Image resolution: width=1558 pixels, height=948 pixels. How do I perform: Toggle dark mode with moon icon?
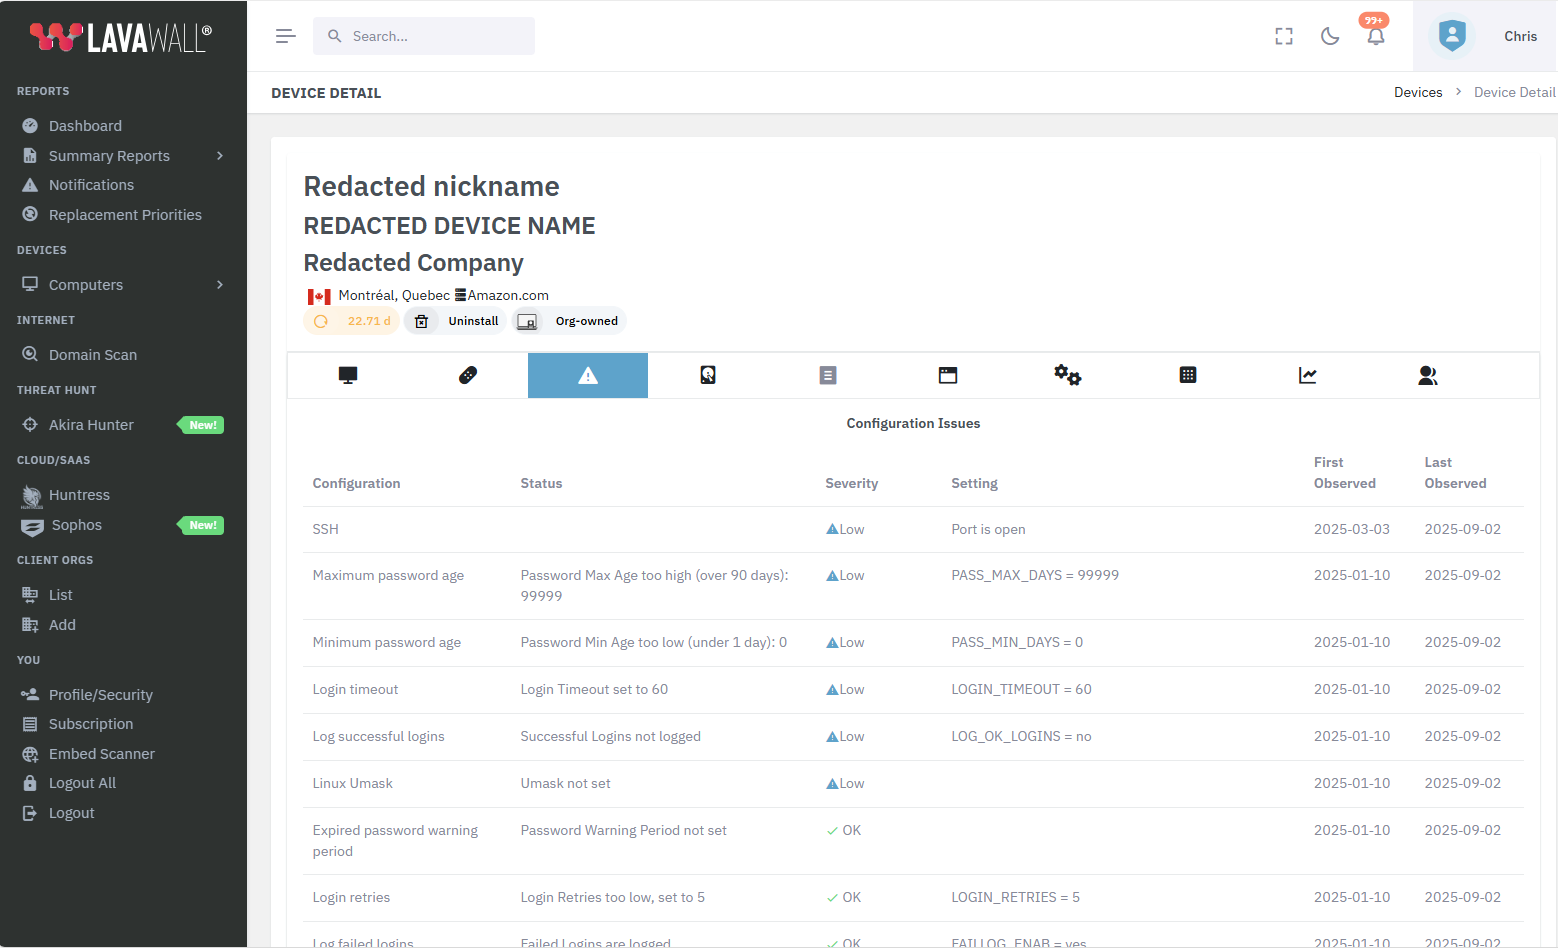tap(1330, 36)
